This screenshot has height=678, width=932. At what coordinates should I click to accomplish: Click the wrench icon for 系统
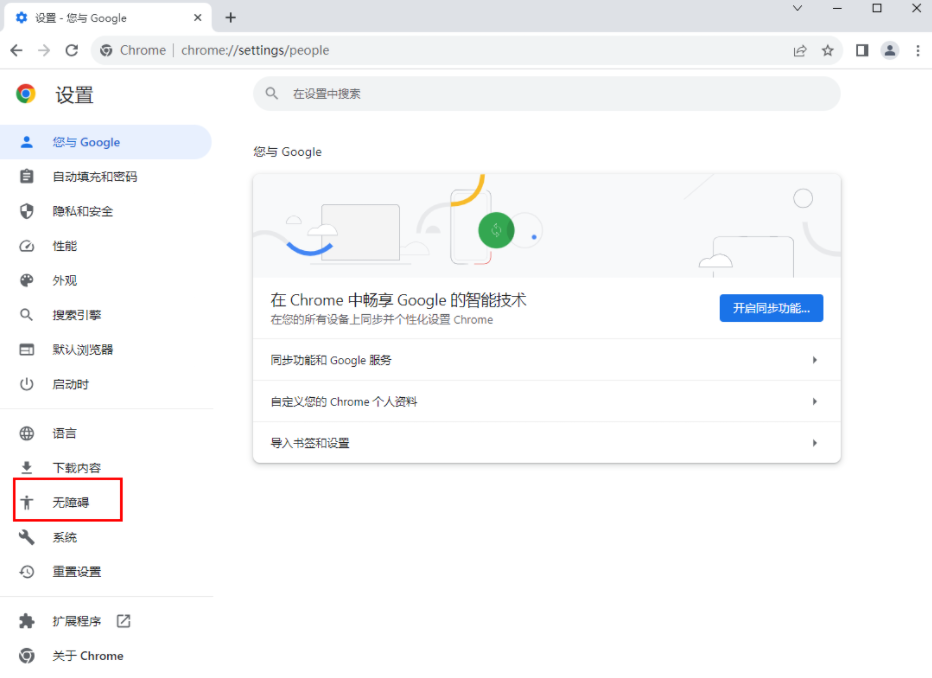tap(27, 537)
